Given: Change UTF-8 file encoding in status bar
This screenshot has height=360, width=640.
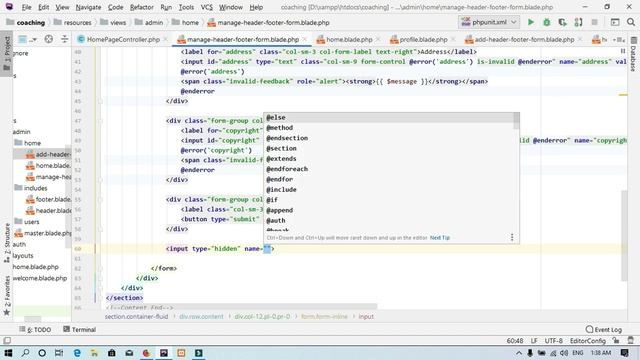Looking at the screenshot, I should pos(553,341).
